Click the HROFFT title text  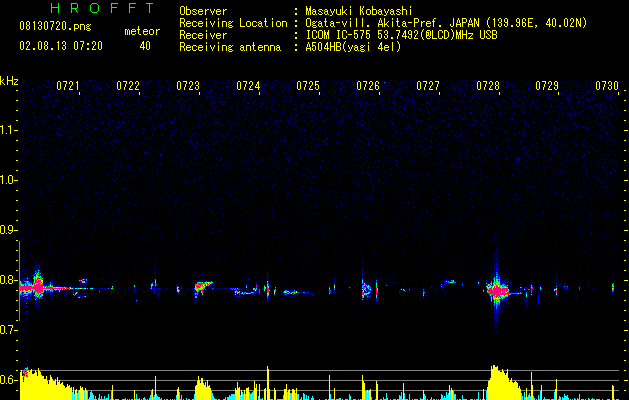coord(102,8)
